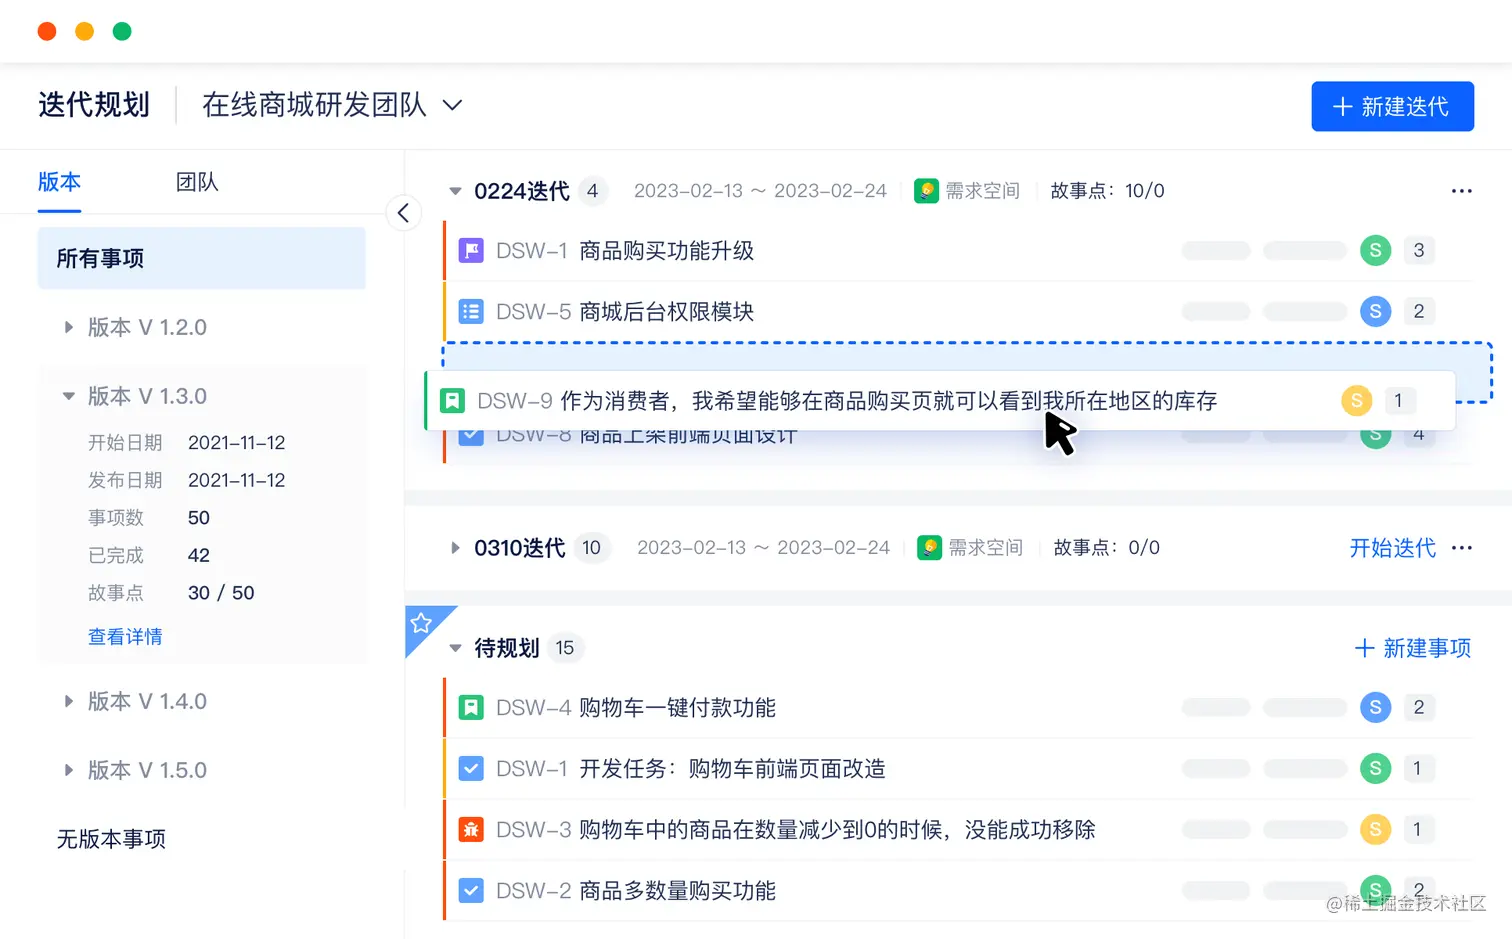Click the 0224迭代 date range 2023-02-13 ~ 2023-02-24

point(760,191)
